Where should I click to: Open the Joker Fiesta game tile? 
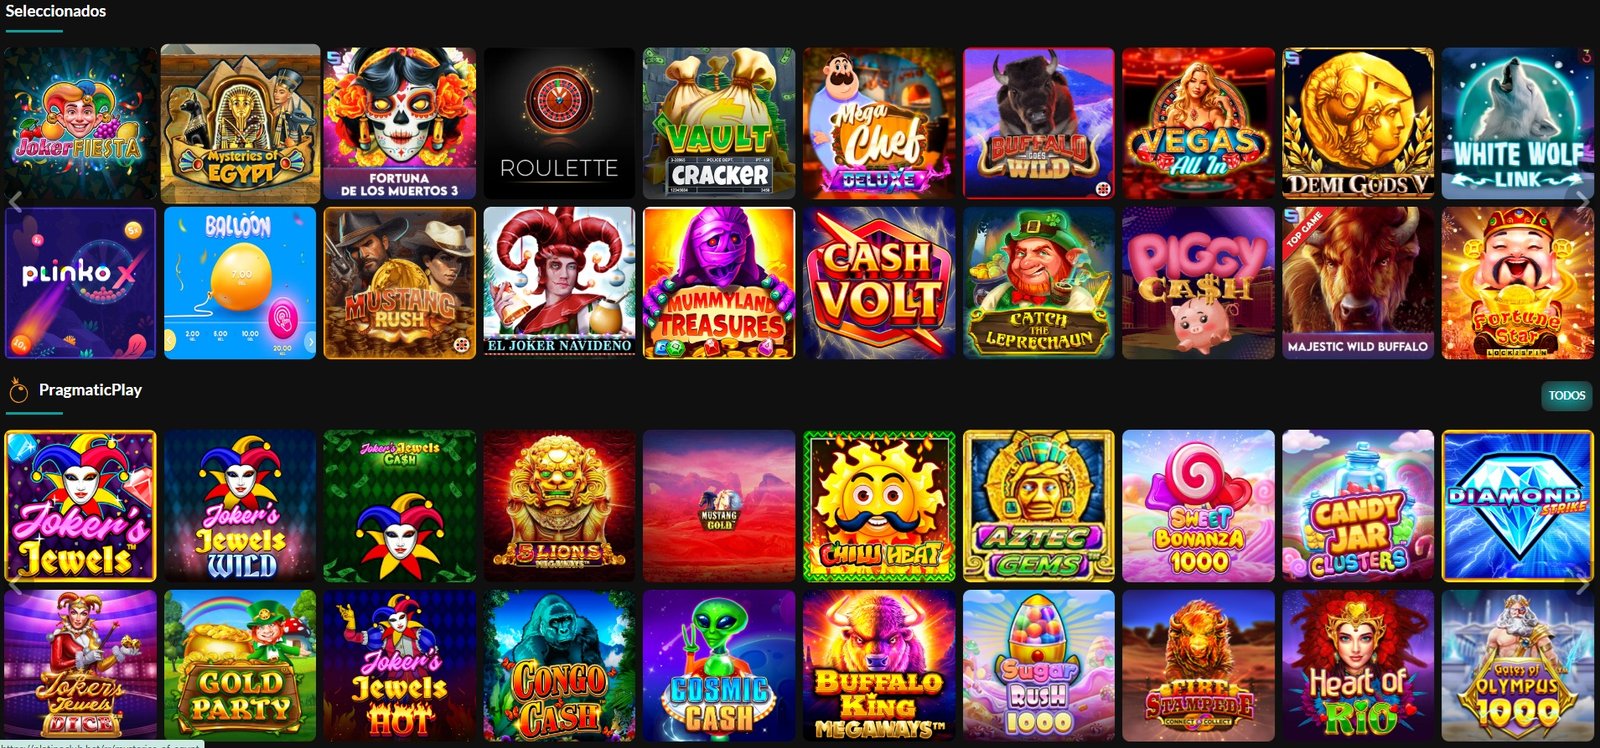(80, 123)
